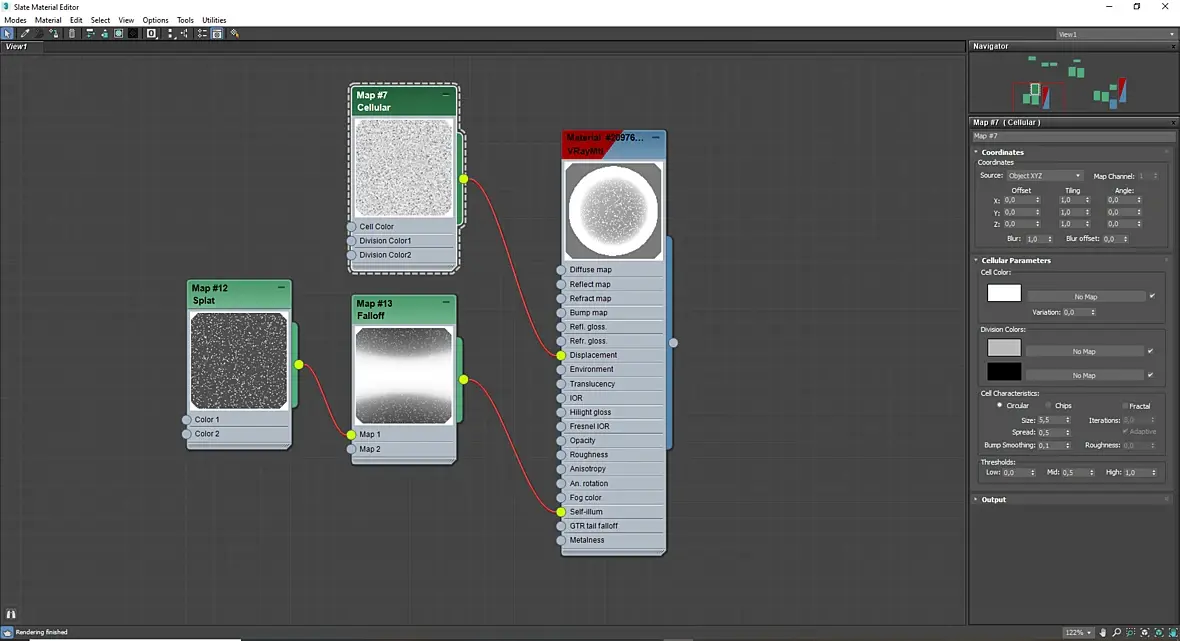Click the Delete Selected trash icon
1180x641 pixels.
(x=71, y=33)
